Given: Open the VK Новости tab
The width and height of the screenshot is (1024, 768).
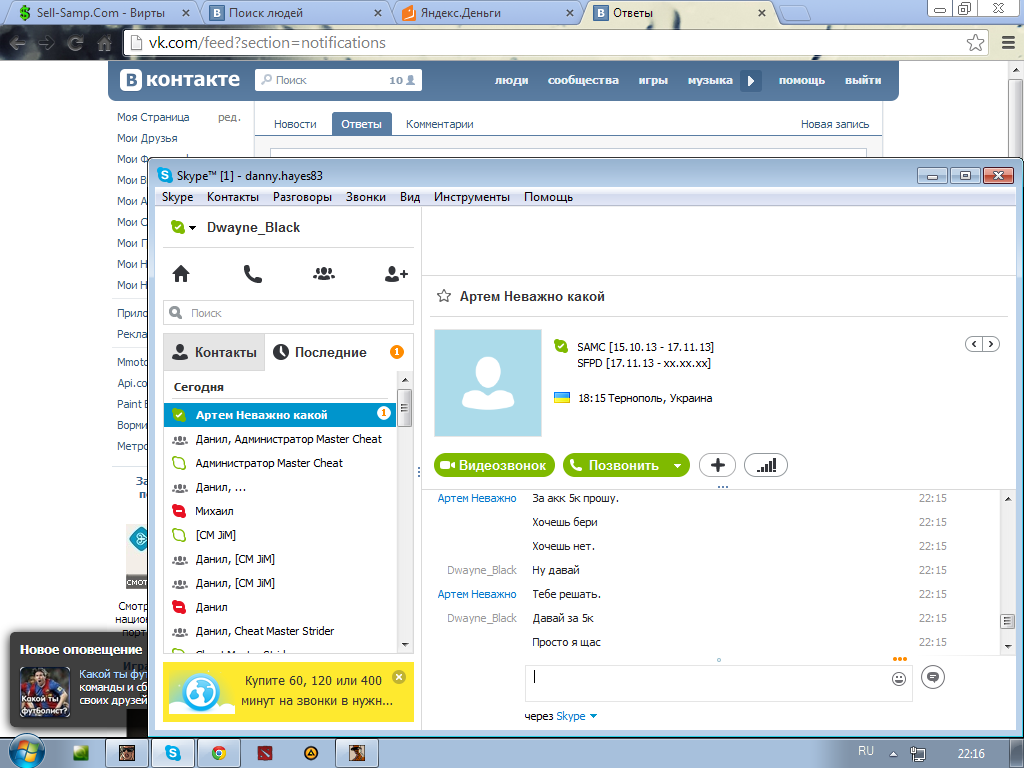Looking at the screenshot, I should [295, 124].
